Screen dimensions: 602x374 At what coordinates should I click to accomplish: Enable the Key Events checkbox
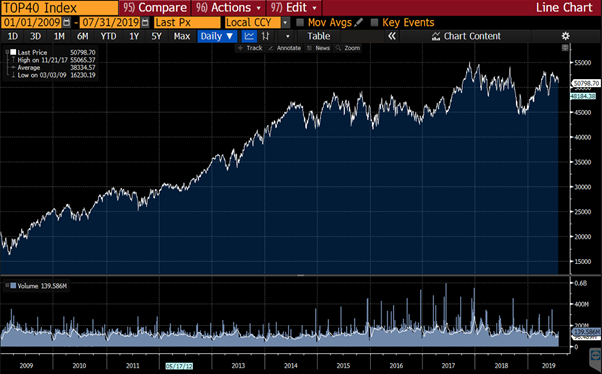374,23
